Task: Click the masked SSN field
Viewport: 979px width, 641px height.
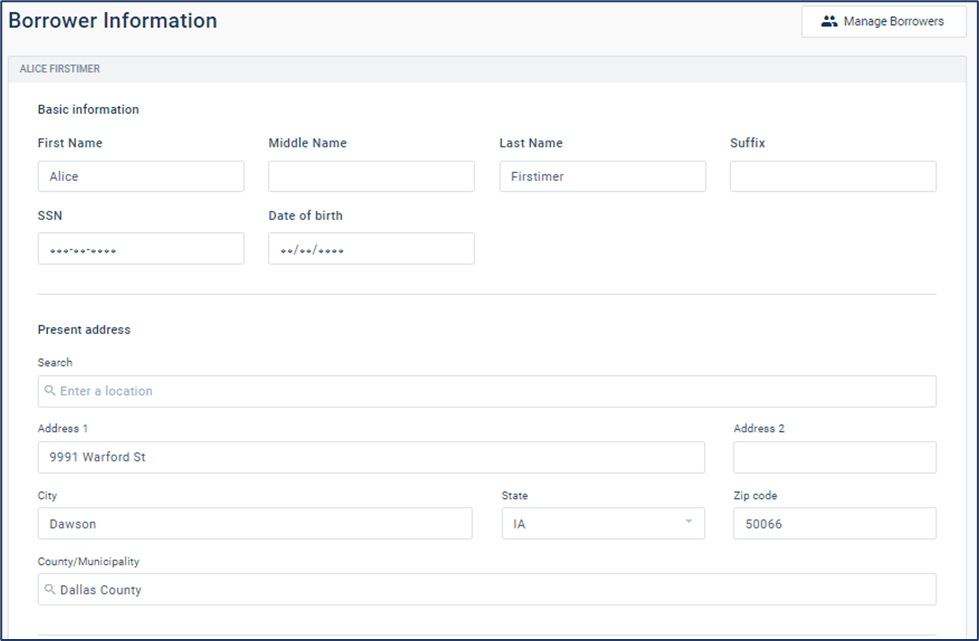Action: click(x=141, y=248)
